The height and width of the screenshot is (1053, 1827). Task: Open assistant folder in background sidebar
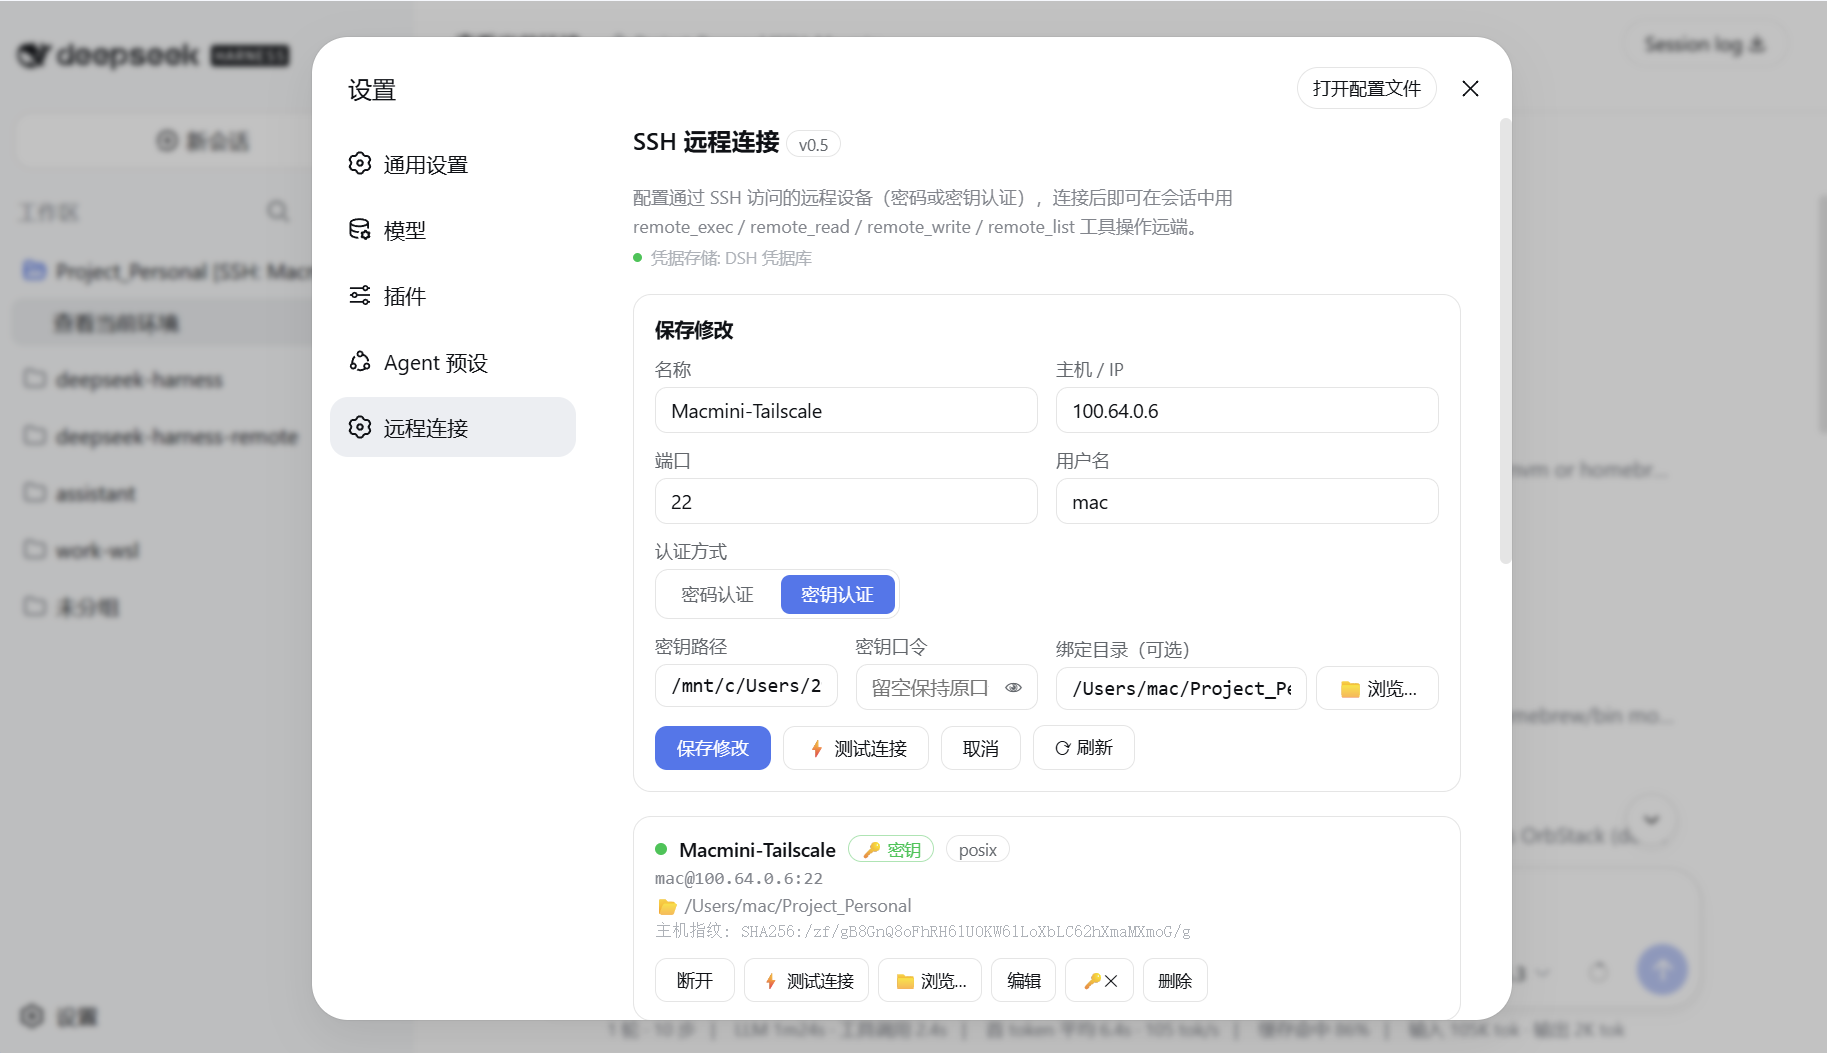coord(96,494)
